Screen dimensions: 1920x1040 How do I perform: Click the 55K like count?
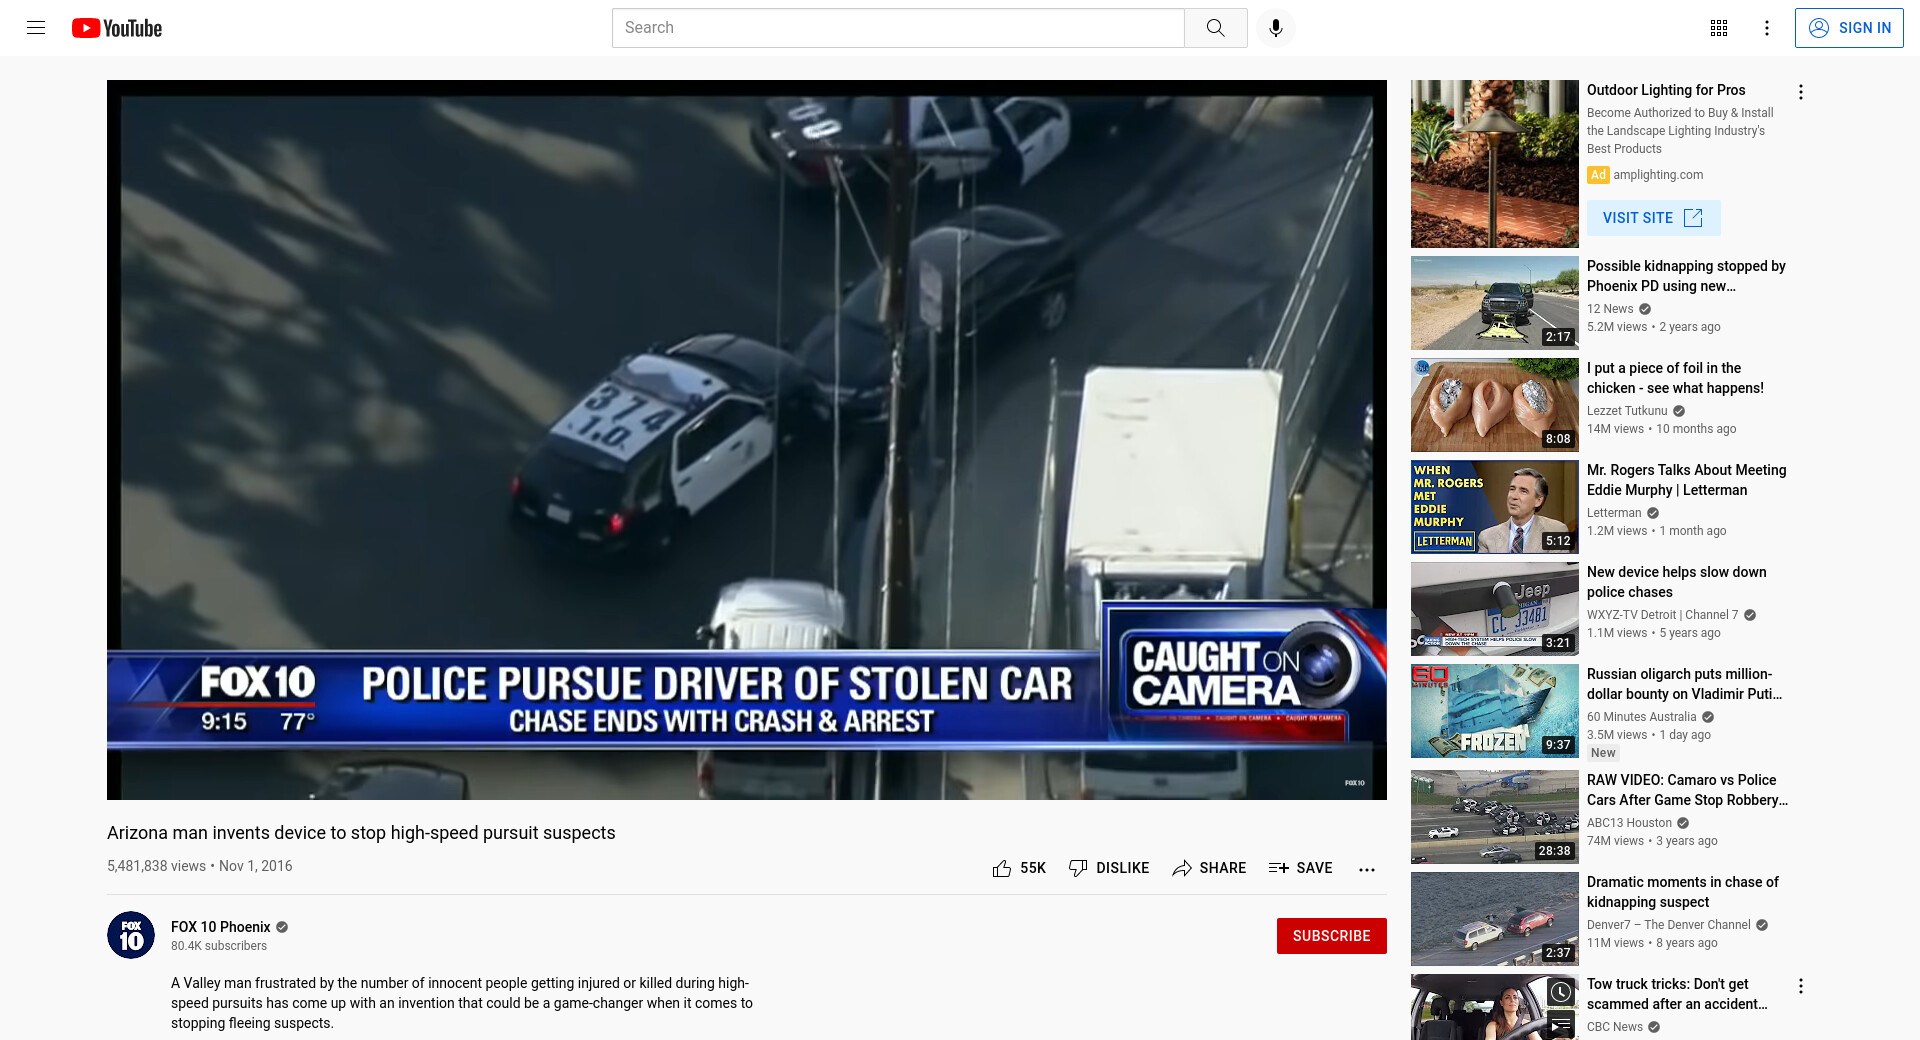point(1033,868)
